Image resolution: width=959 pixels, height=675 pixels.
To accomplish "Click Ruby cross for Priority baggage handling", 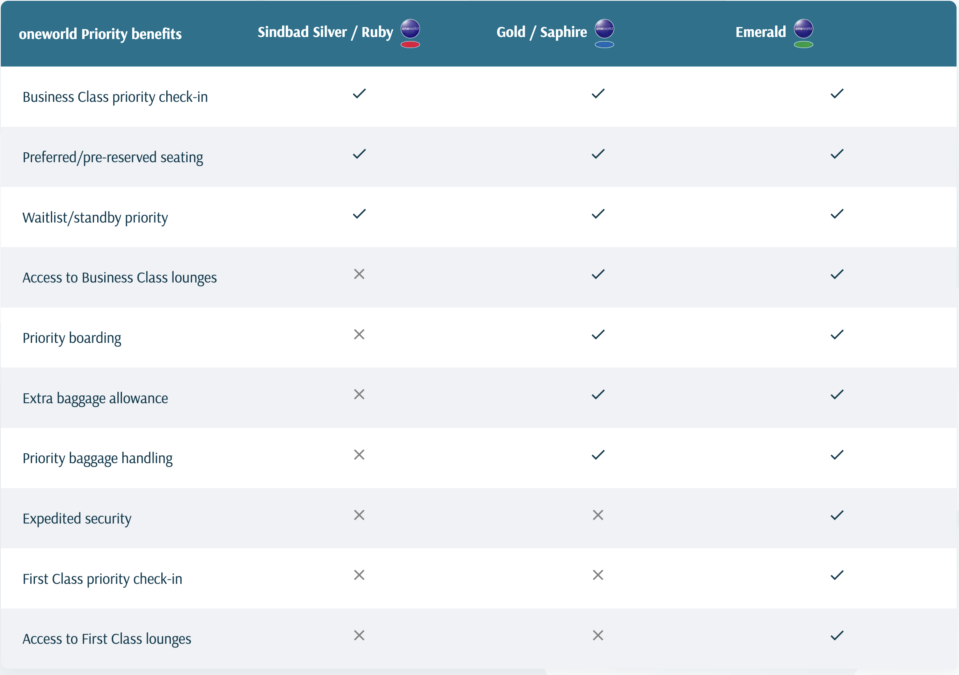I will coord(359,455).
